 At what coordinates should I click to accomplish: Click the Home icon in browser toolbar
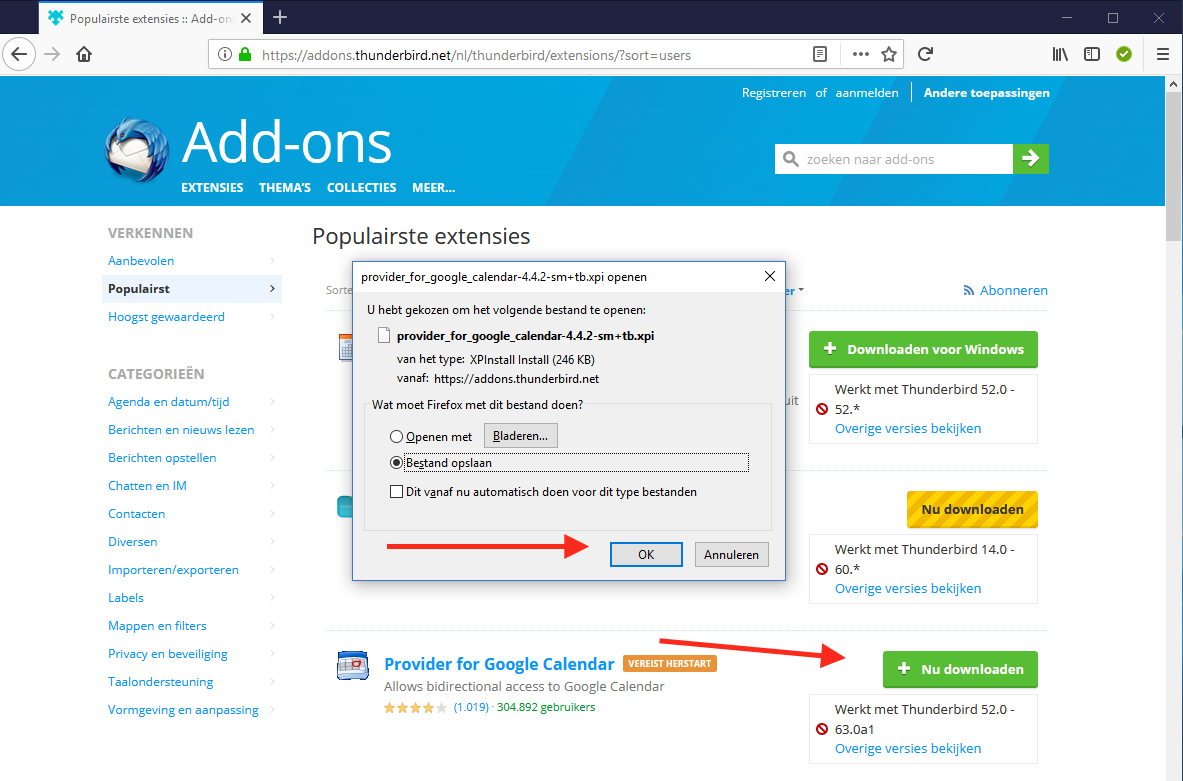(x=84, y=54)
